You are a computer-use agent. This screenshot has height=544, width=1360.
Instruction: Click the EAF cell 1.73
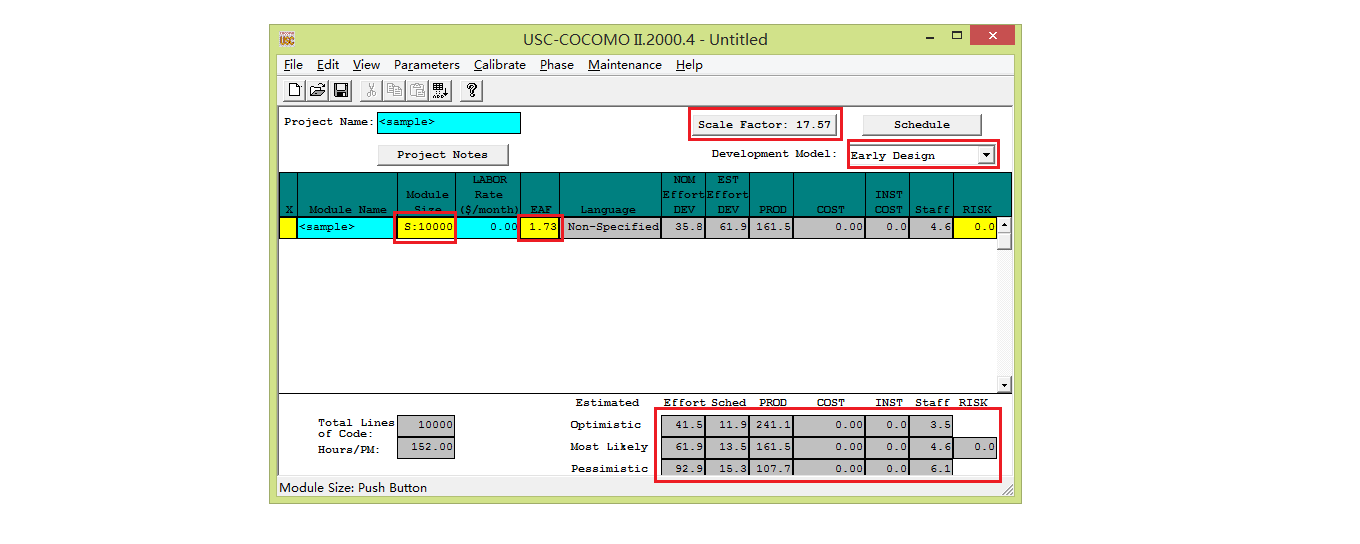540,227
